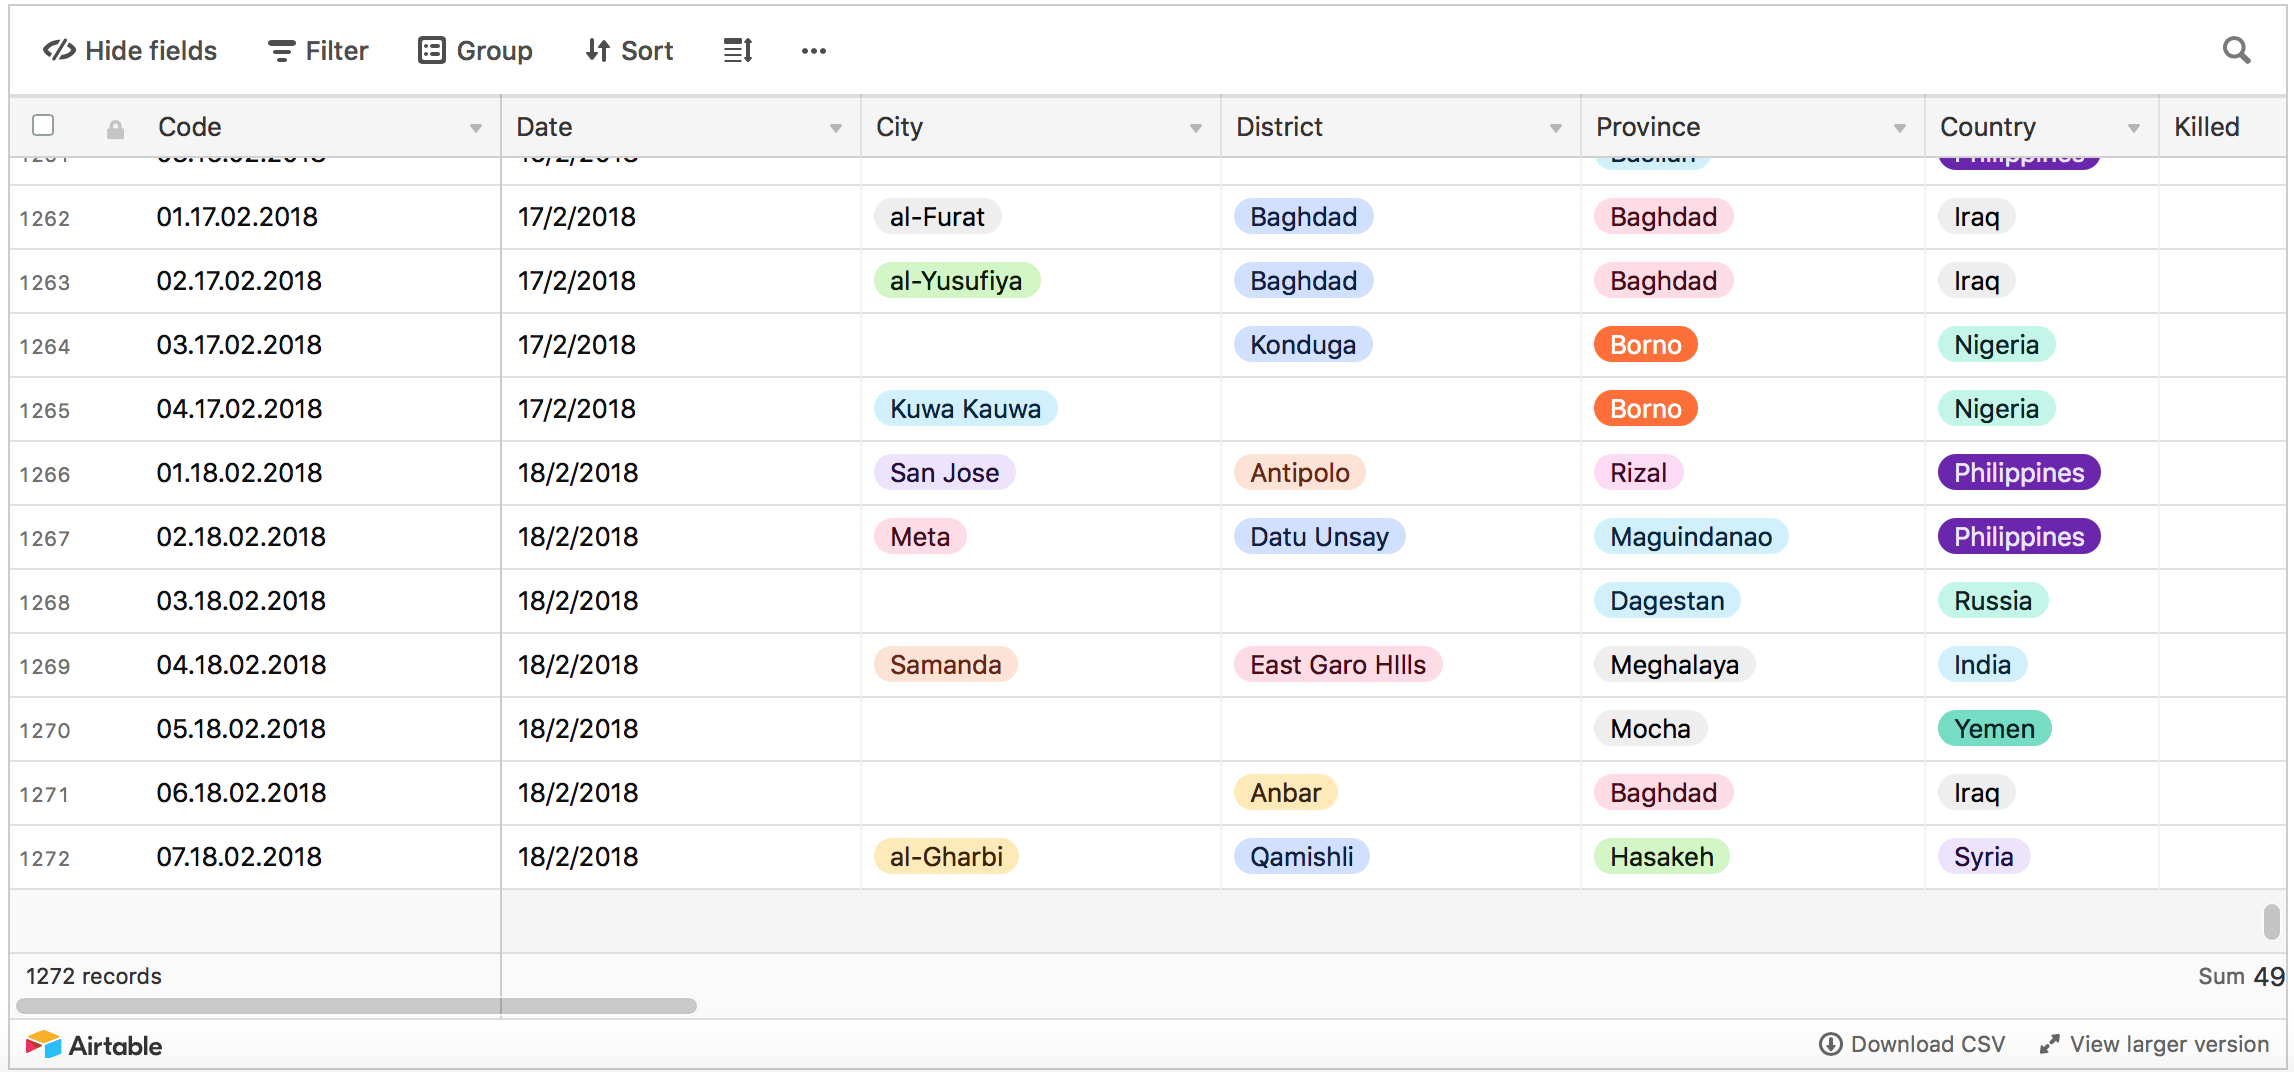This screenshot has height=1072, width=2294.
Task: Click the Nigeria tag in row 1265
Action: tap(1996, 409)
